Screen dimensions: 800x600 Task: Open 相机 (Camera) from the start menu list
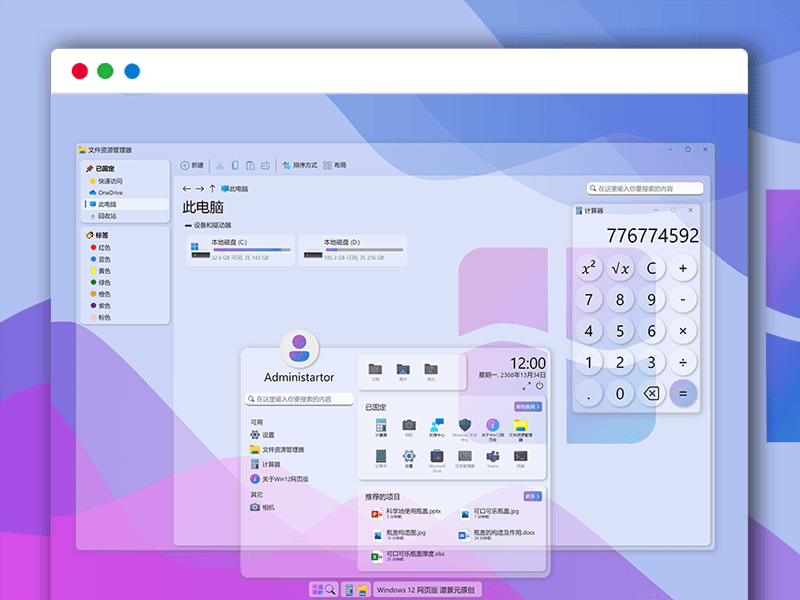(262, 508)
